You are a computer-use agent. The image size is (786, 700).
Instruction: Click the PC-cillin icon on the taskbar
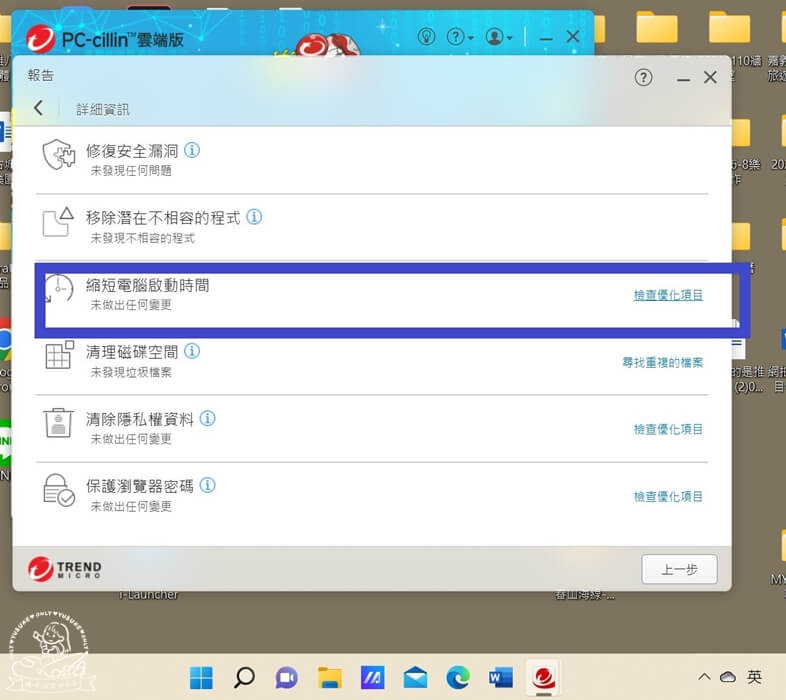click(544, 678)
